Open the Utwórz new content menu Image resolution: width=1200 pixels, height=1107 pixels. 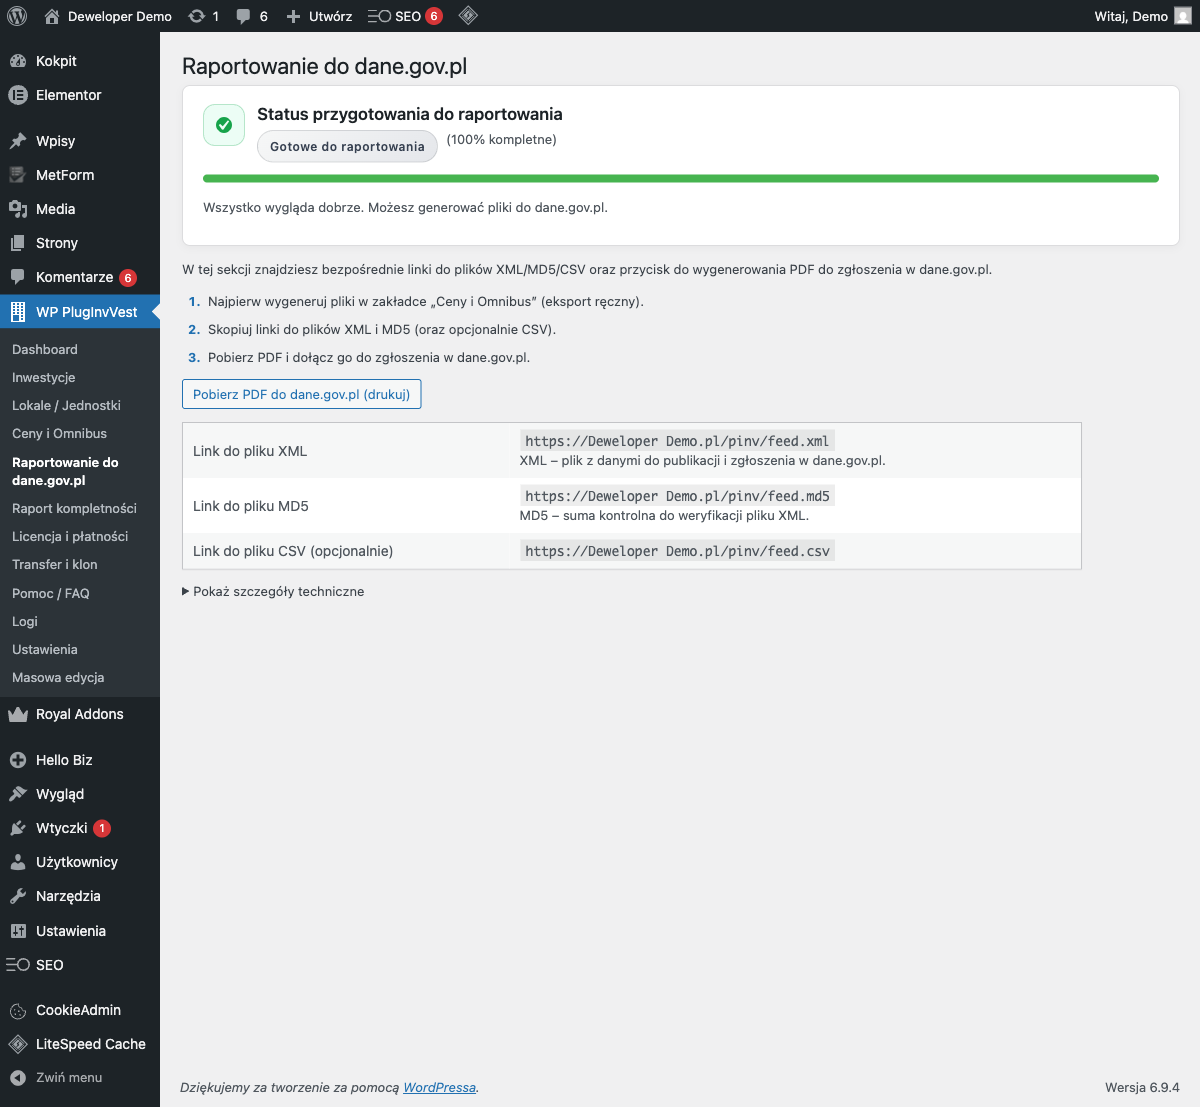click(x=319, y=16)
